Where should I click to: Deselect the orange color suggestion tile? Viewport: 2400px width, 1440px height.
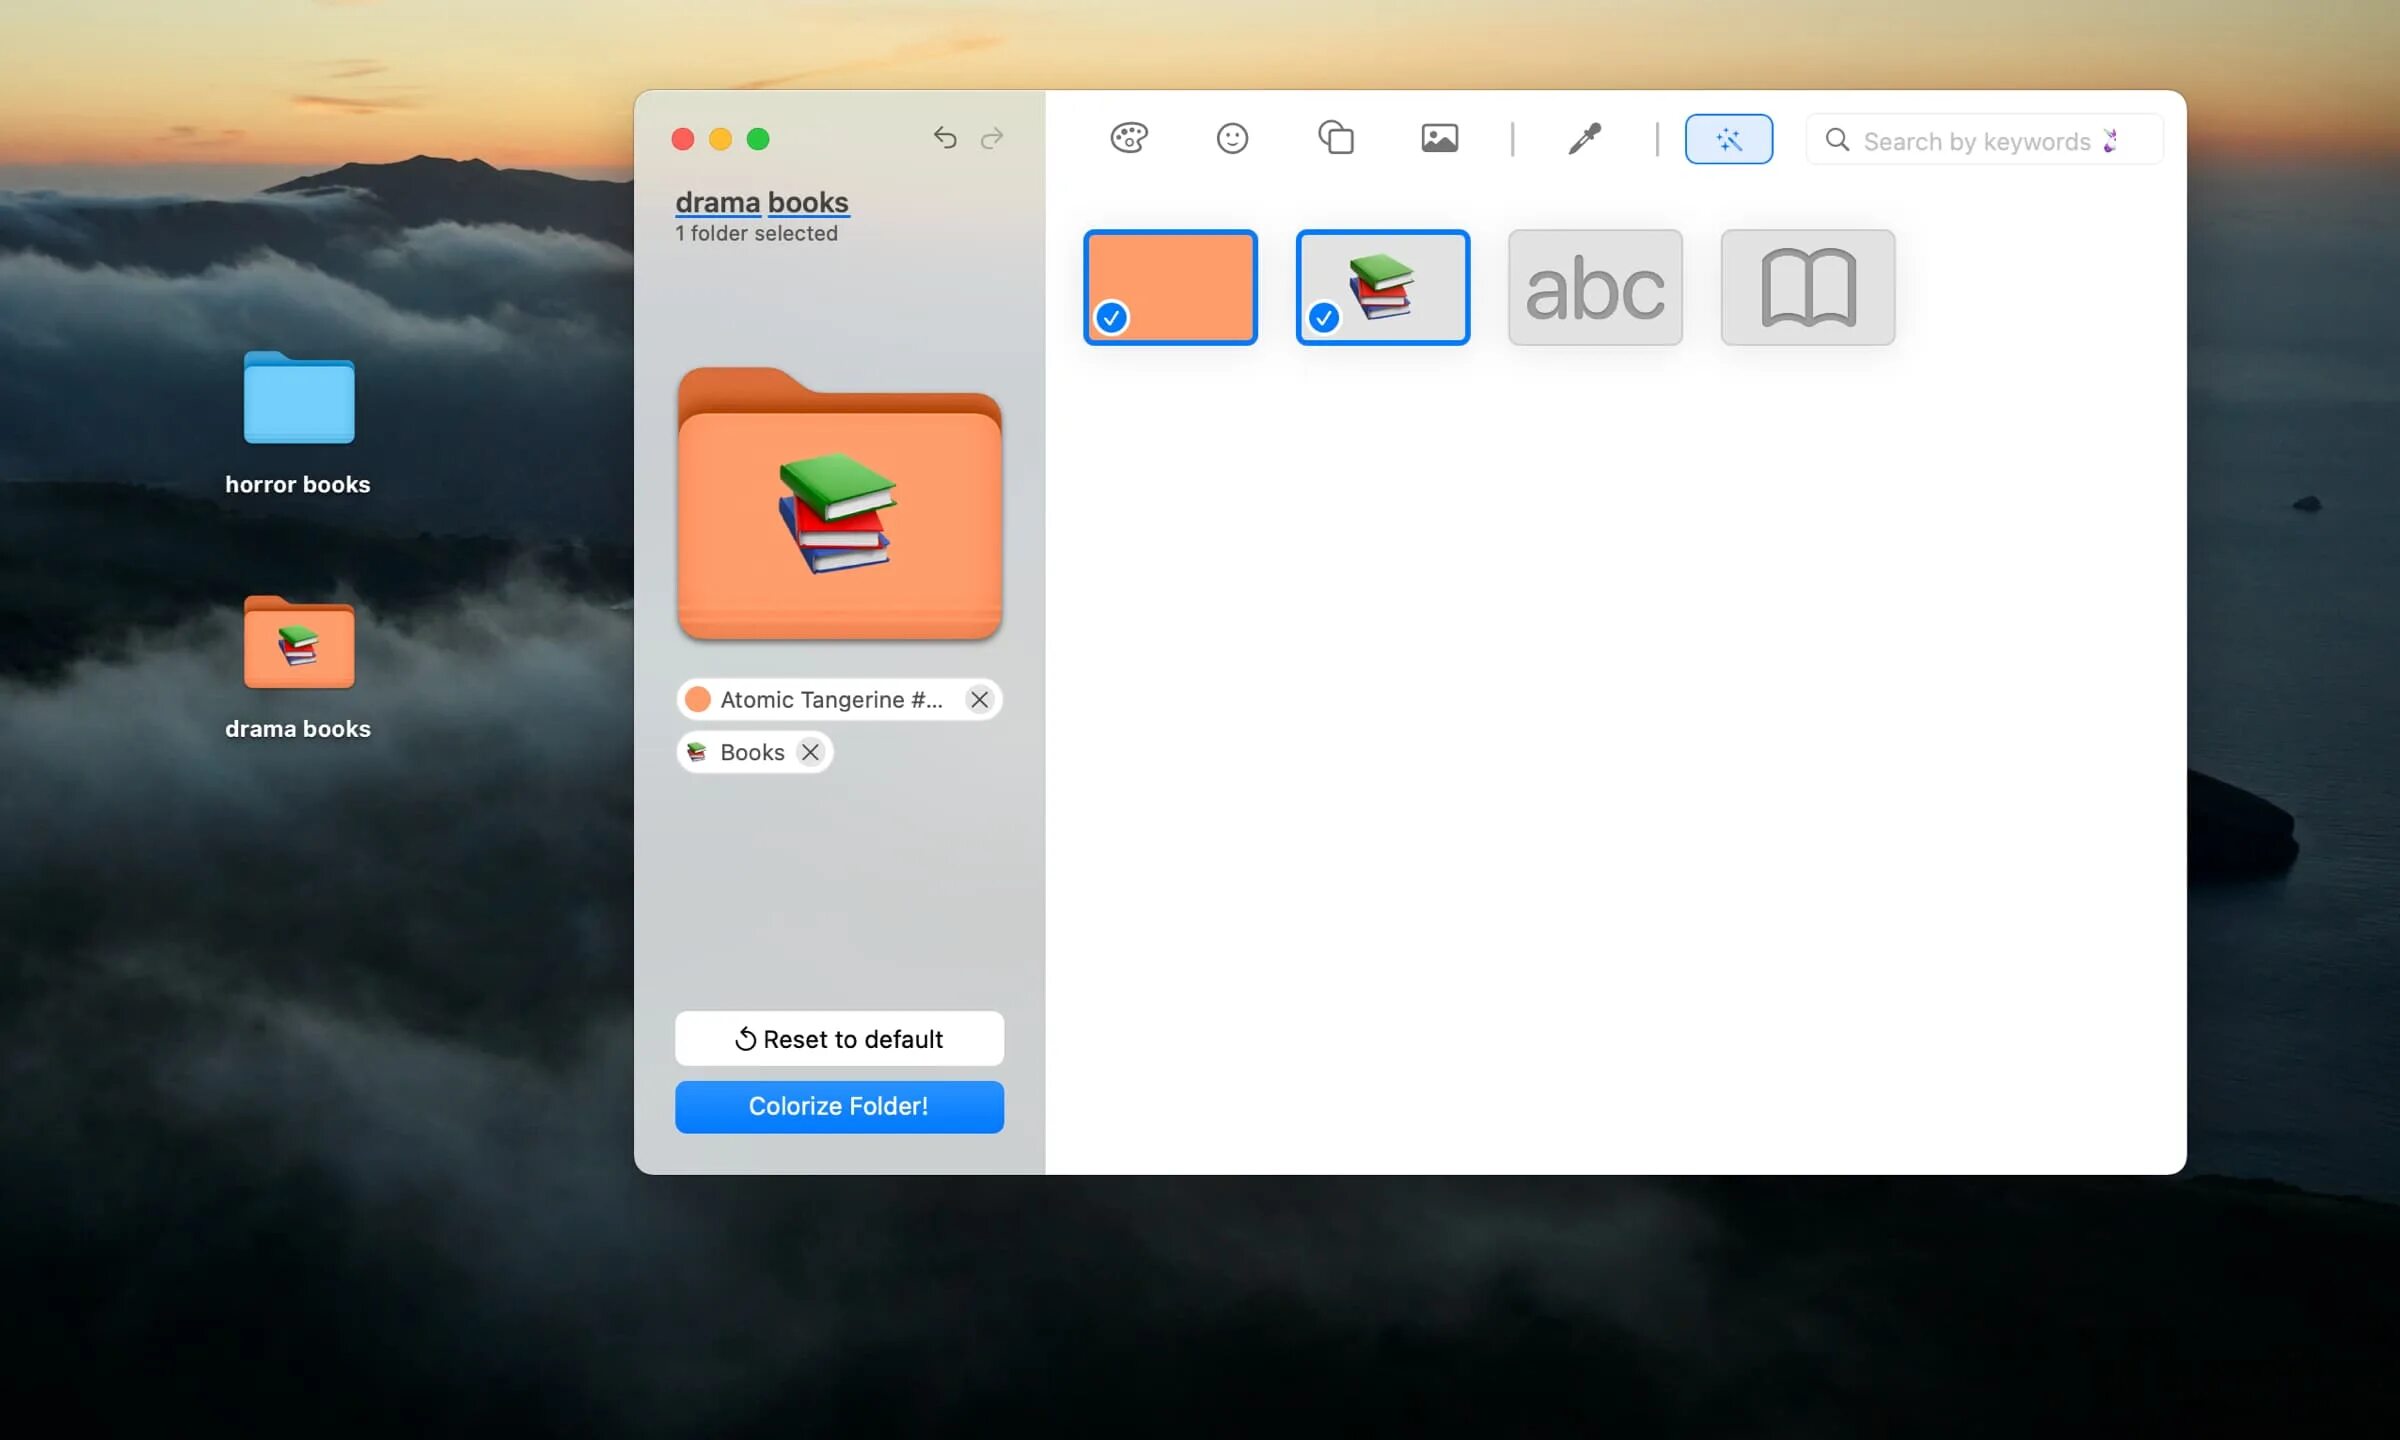[1170, 287]
